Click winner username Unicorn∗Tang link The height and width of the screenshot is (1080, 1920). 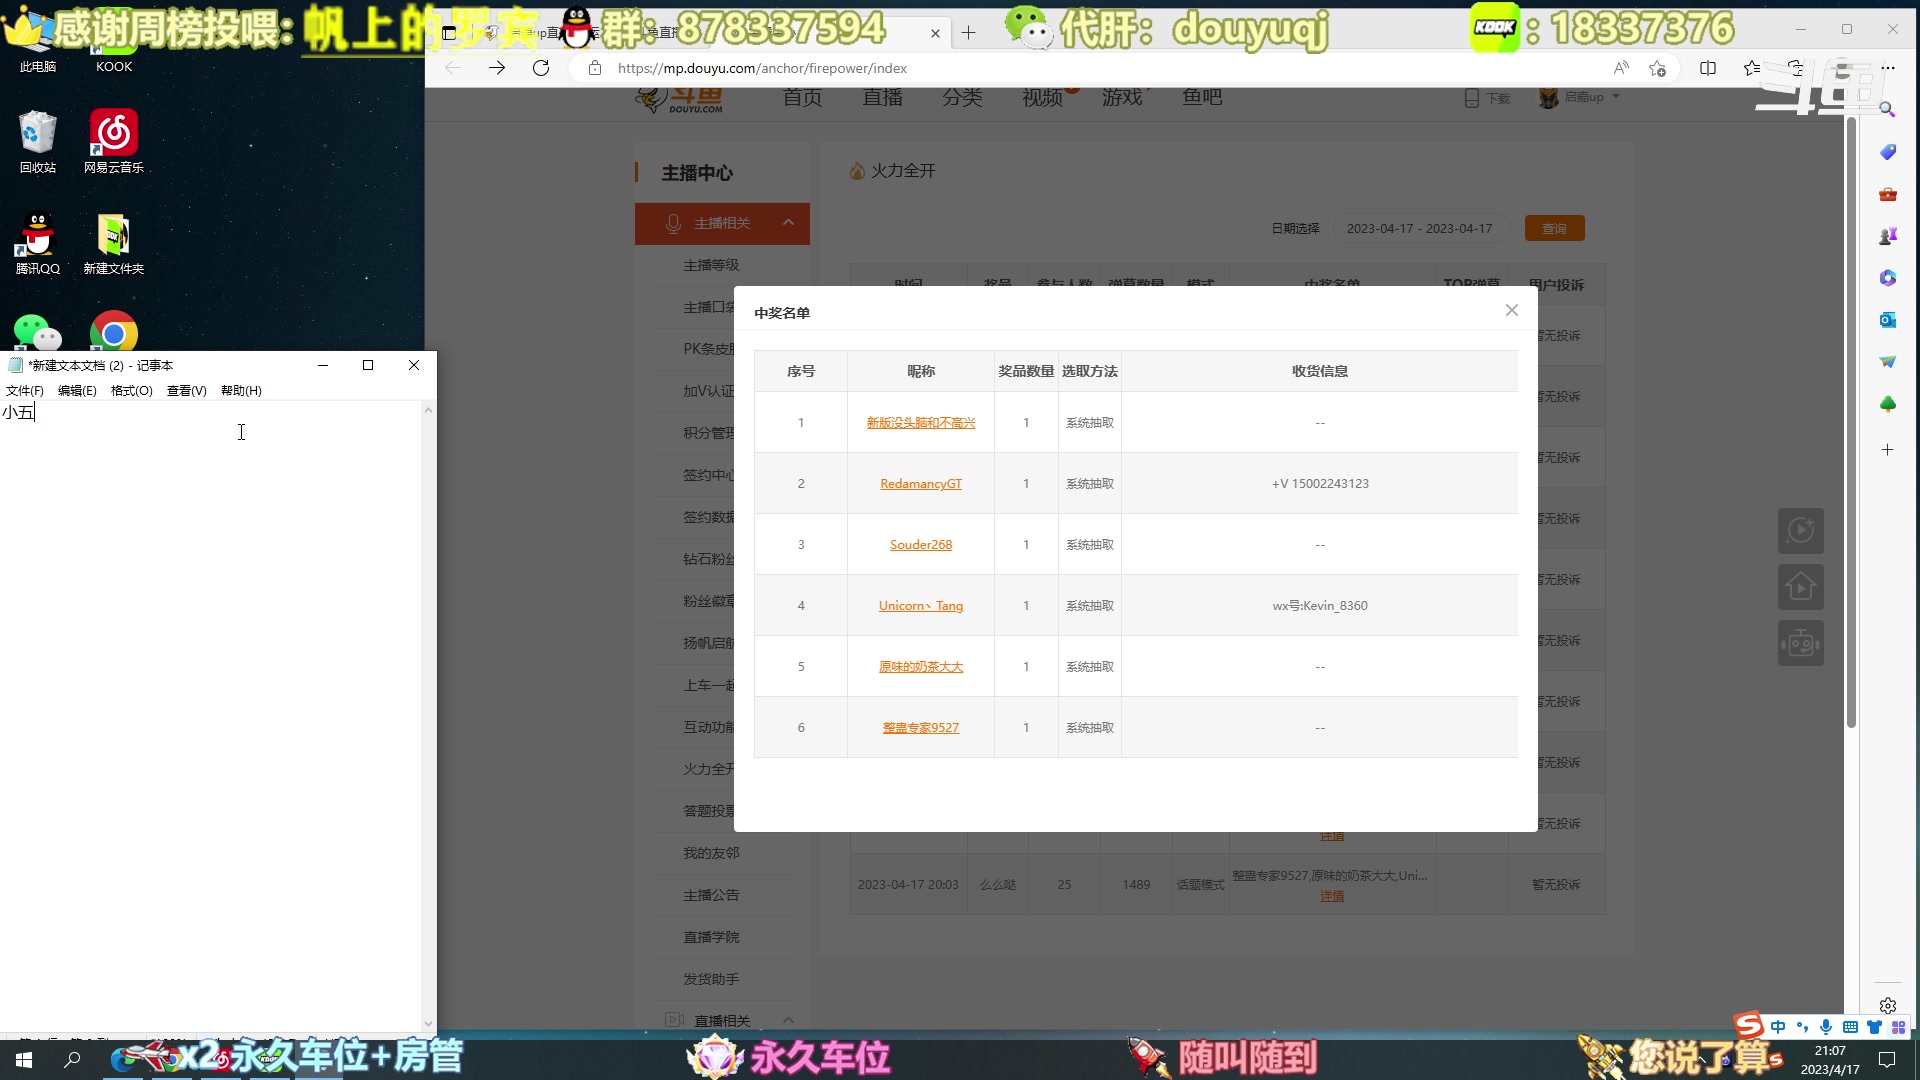[x=920, y=605]
